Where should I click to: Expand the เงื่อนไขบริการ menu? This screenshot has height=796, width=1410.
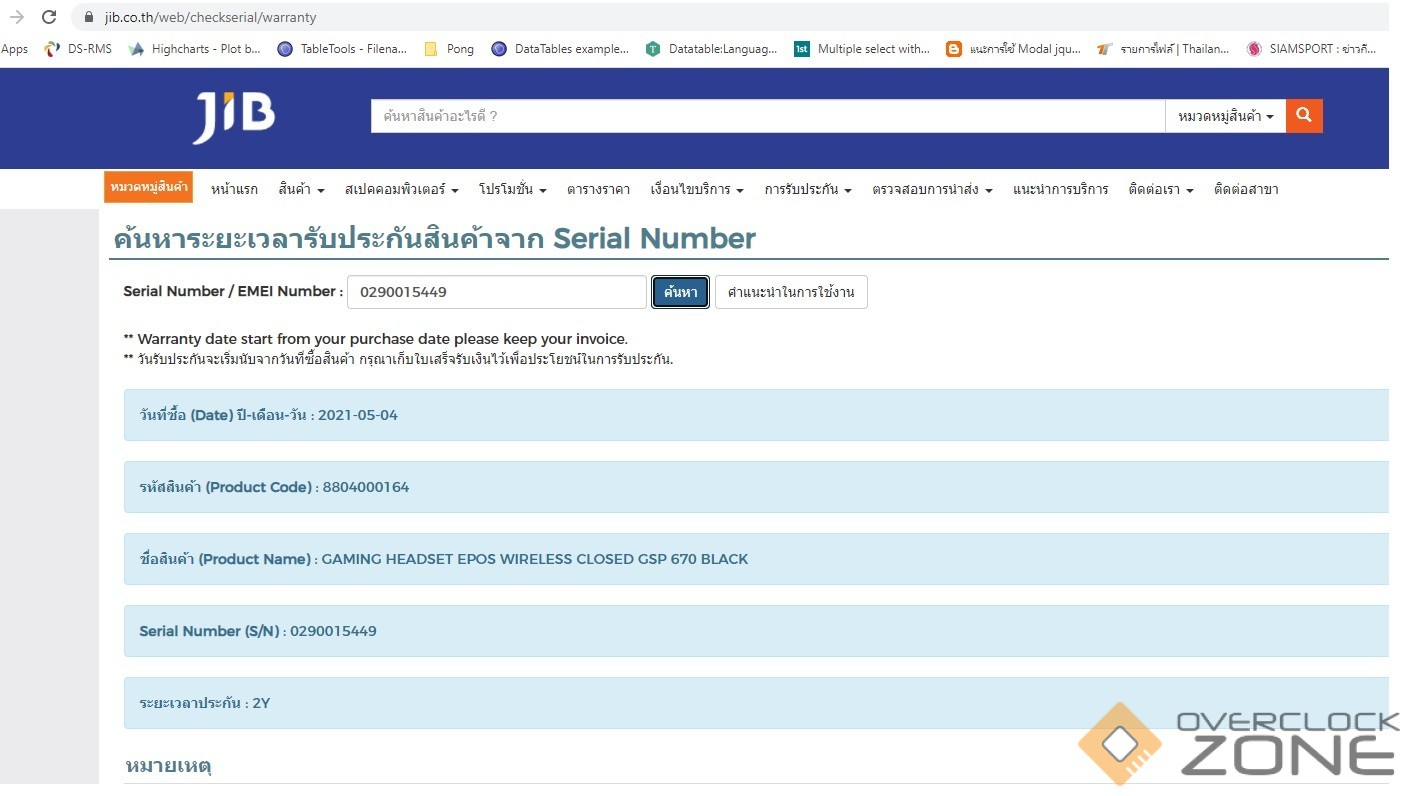click(x=697, y=189)
